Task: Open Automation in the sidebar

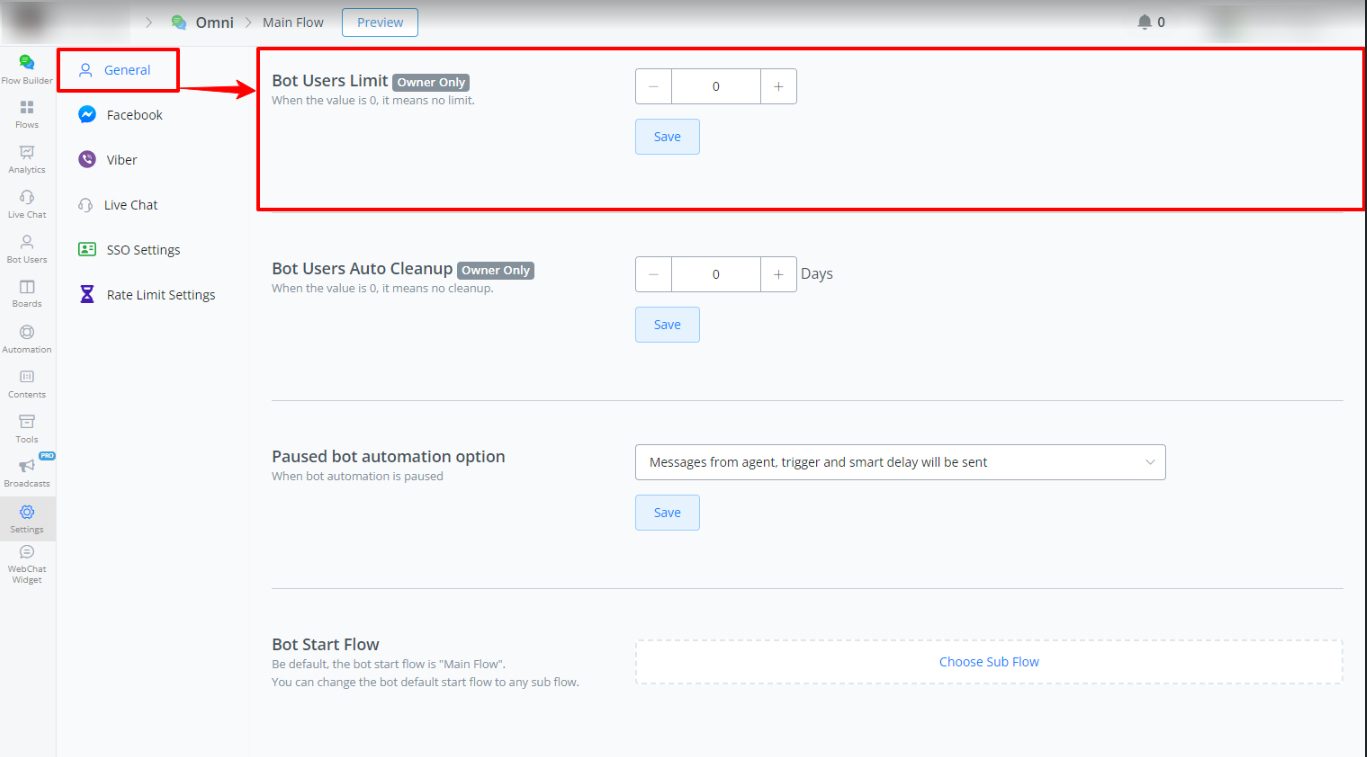Action: tap(27, 338)
